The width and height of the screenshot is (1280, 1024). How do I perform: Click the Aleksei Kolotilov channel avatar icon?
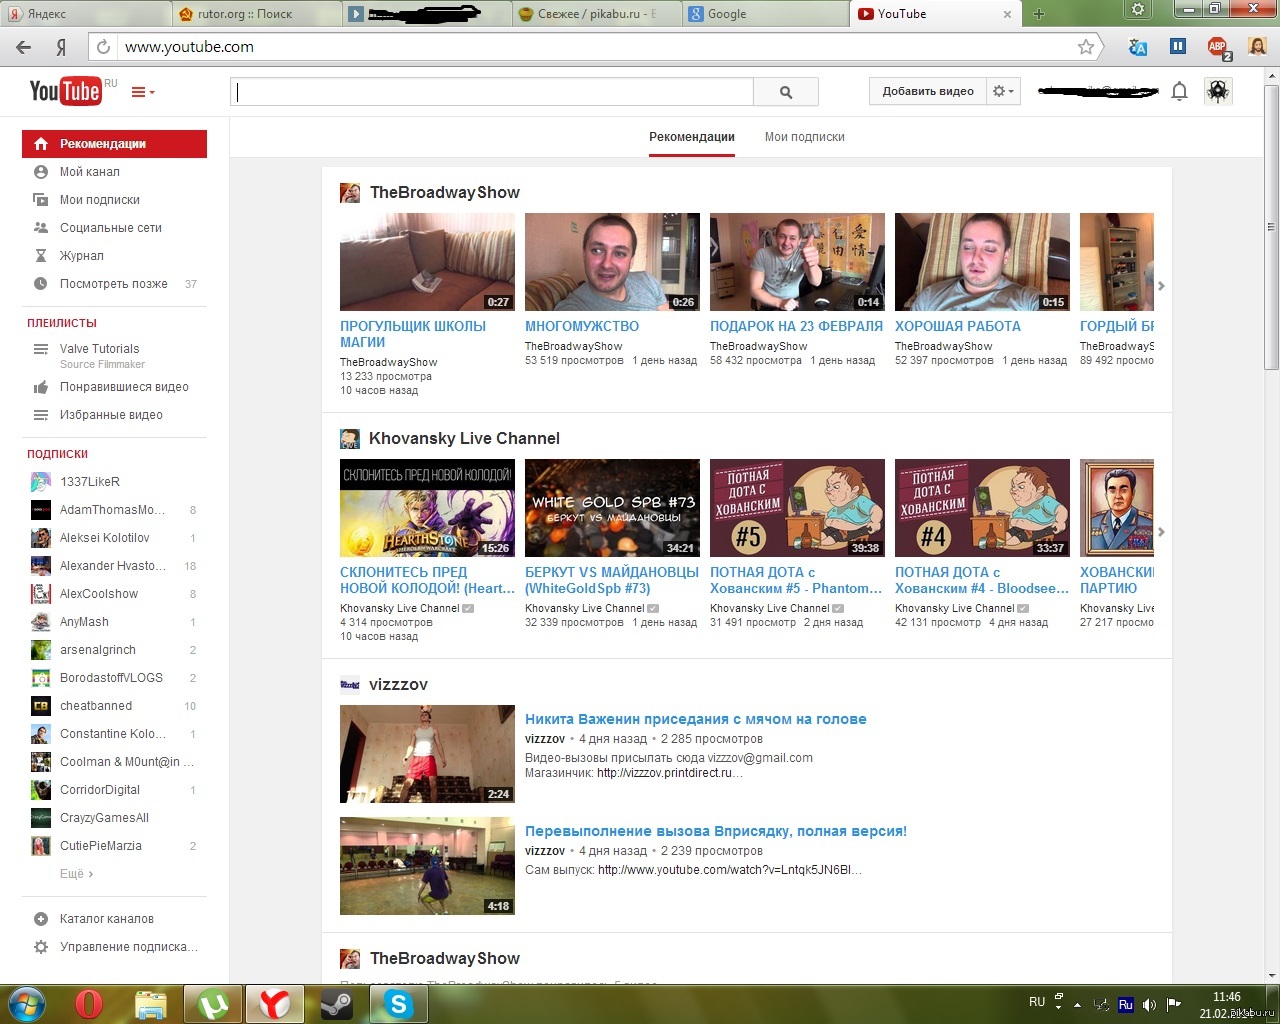tap(41, 538)
